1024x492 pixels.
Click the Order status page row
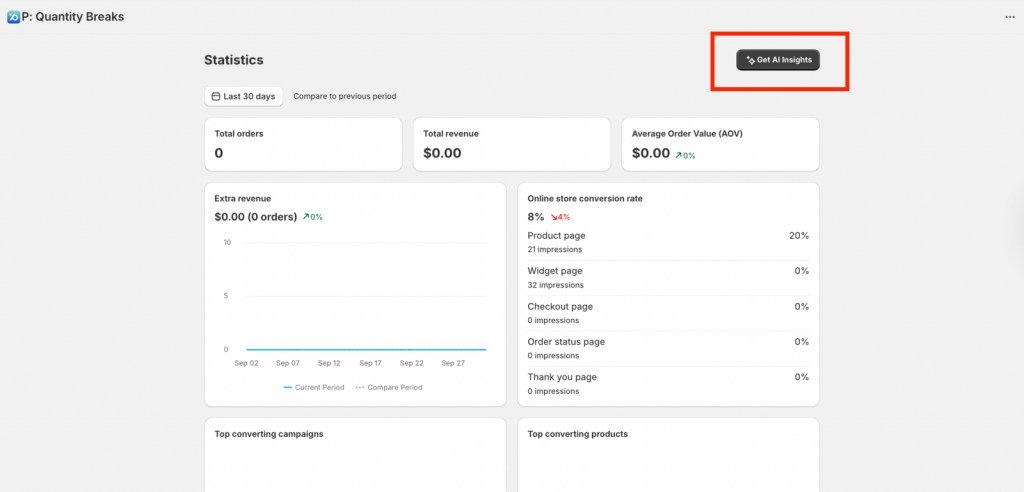(x=668, y=348)
